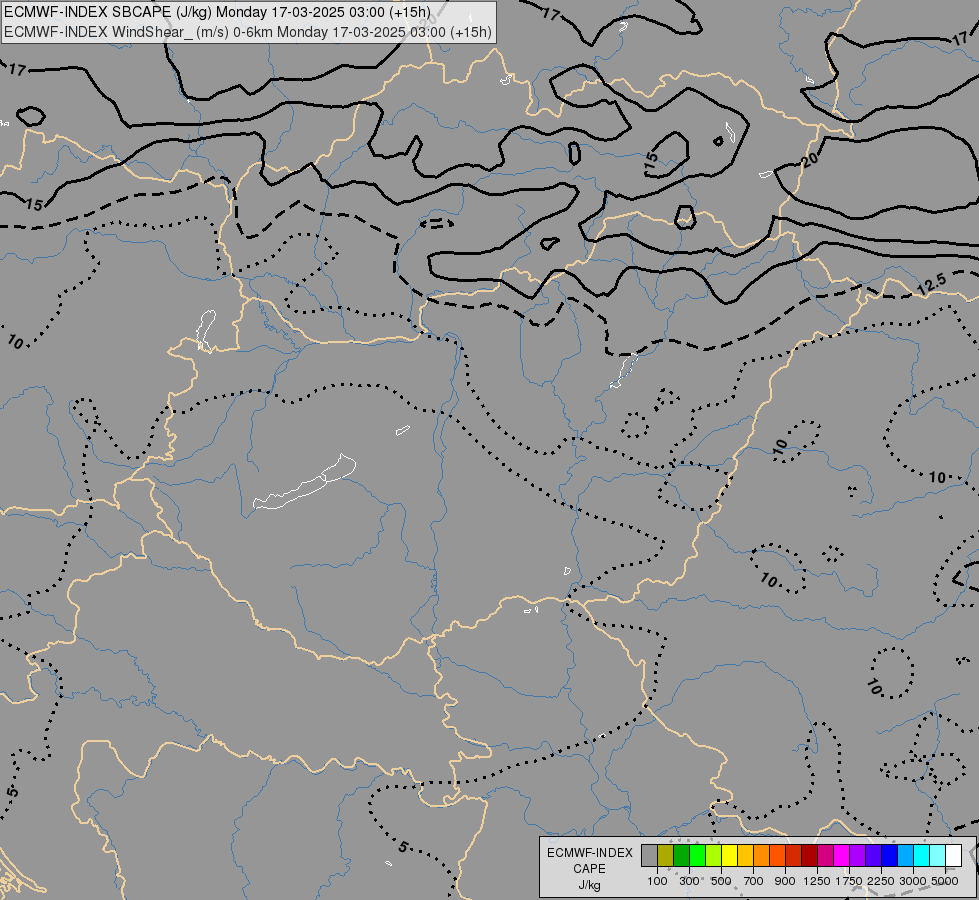Click the ECMWF-INDEX heading inside the legend box
Image resolution: width=979 pixels, height=900 pixels.
click(x=590, y=853)
